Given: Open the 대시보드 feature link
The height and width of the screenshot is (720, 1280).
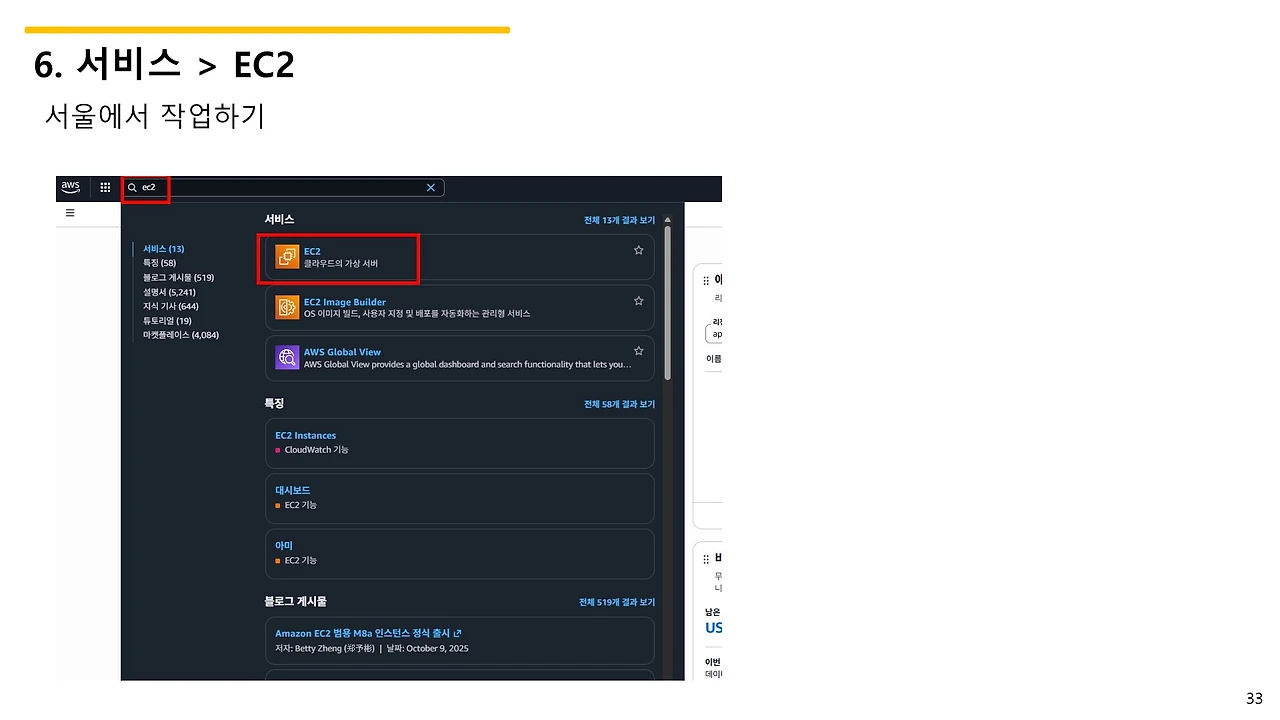Looking at the screenshot, I should point(293,490).
